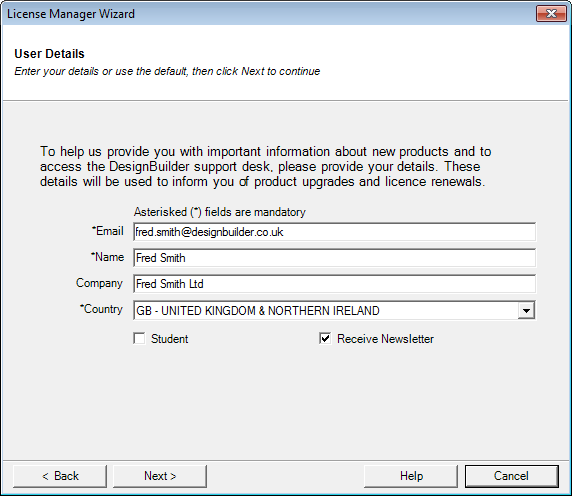Screen dimensions: 572x496
Task: Go to the previous step with Back
Action: 60,476
